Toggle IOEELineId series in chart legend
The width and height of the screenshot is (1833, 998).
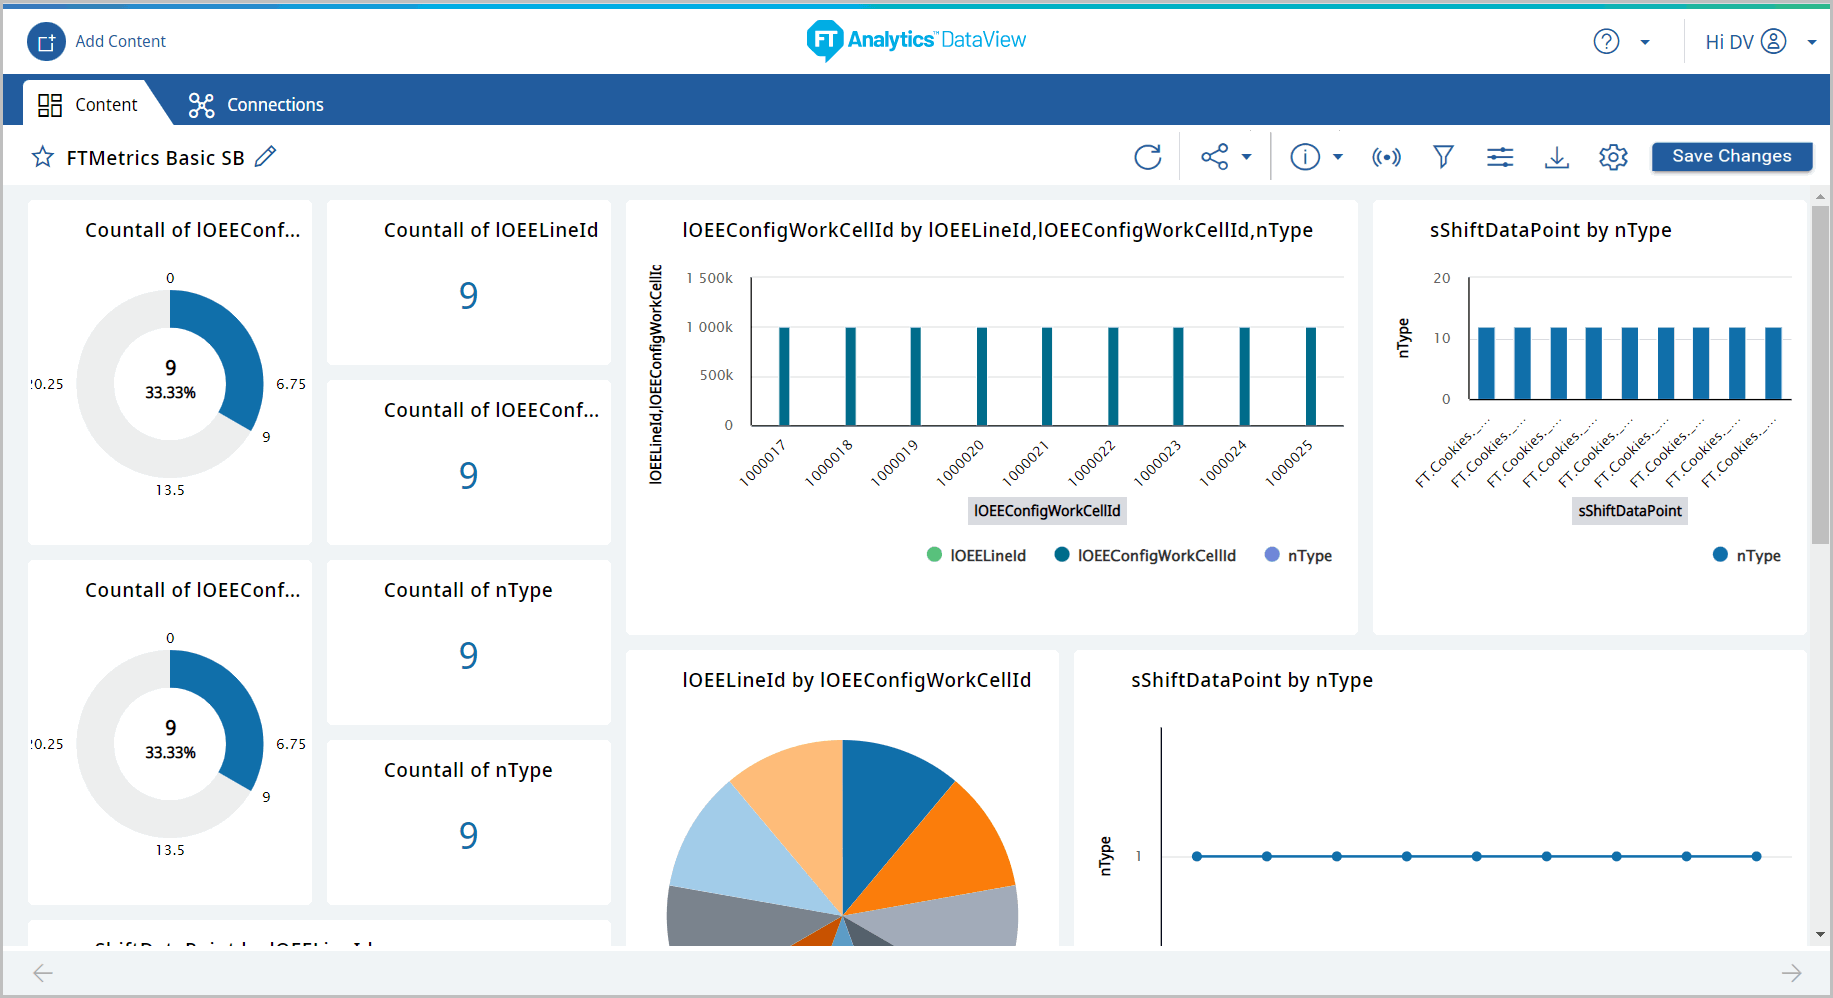976,555
